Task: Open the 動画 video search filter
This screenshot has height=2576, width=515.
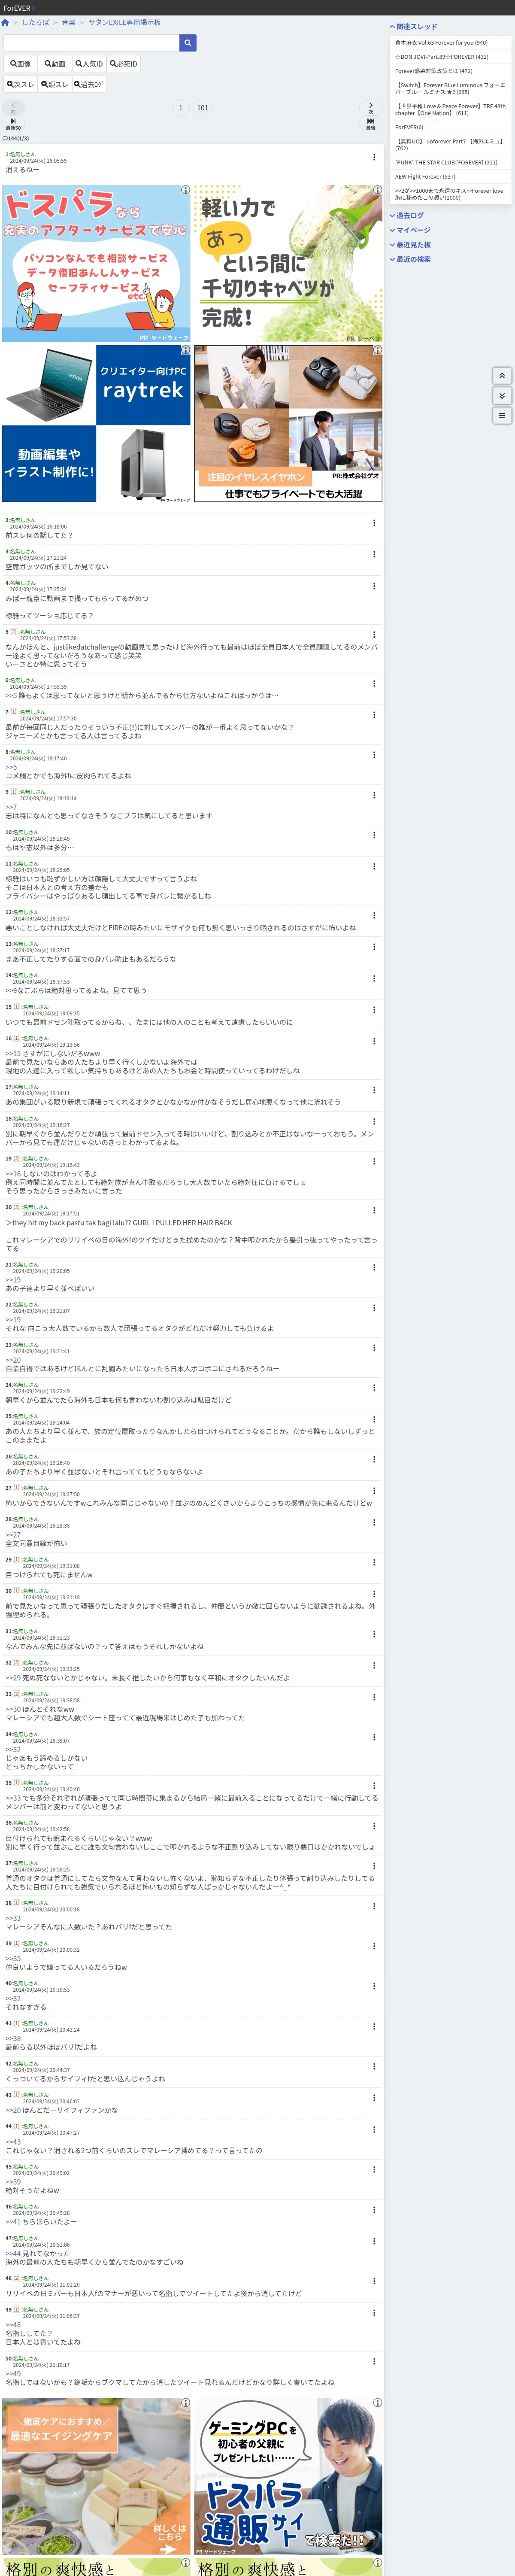Action: click(55, 64)
